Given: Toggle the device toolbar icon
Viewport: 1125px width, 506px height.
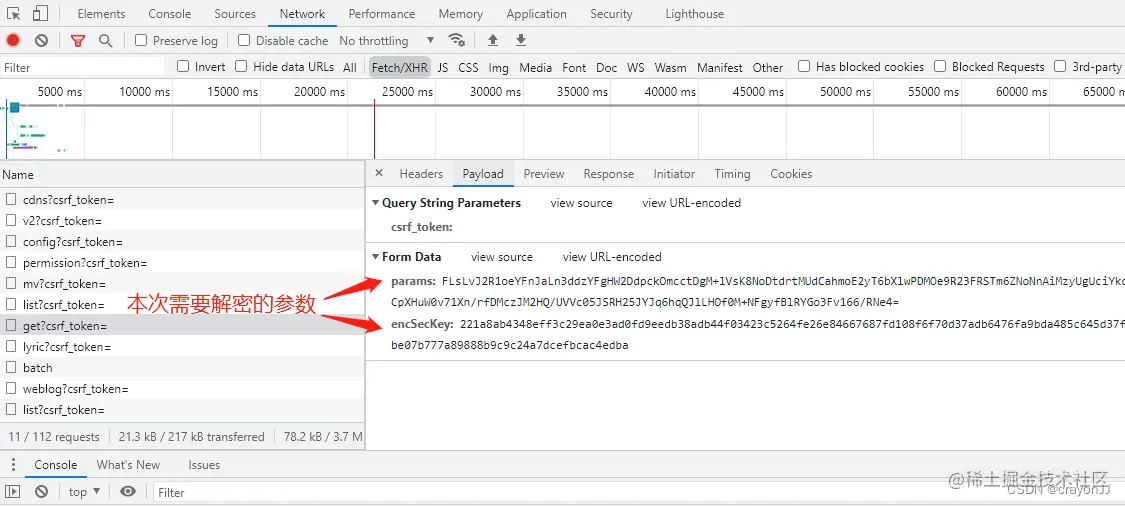Looking at the screenshot, I should 40,13.
